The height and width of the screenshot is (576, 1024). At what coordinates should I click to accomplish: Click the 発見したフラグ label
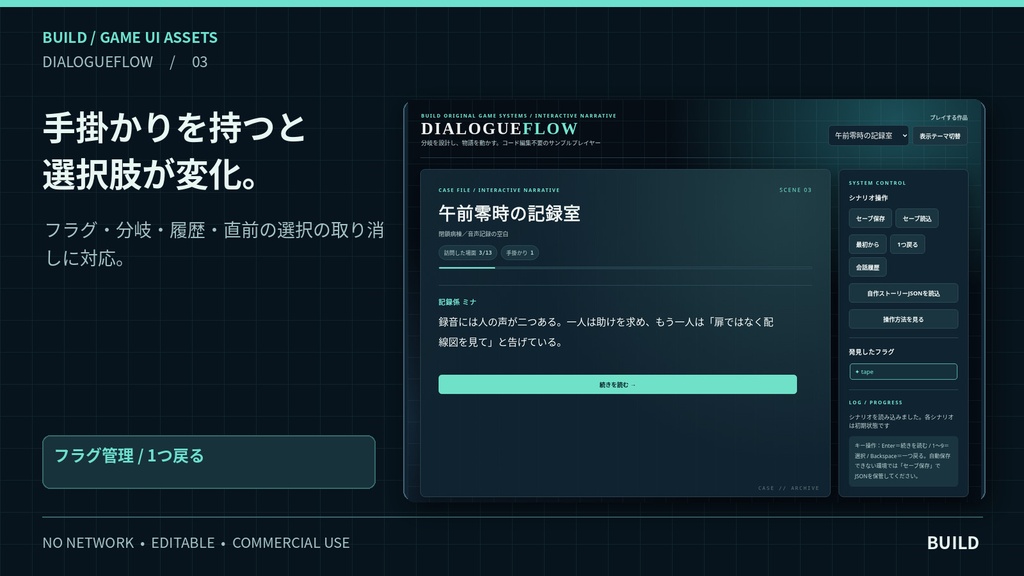[x=871, y=352]
